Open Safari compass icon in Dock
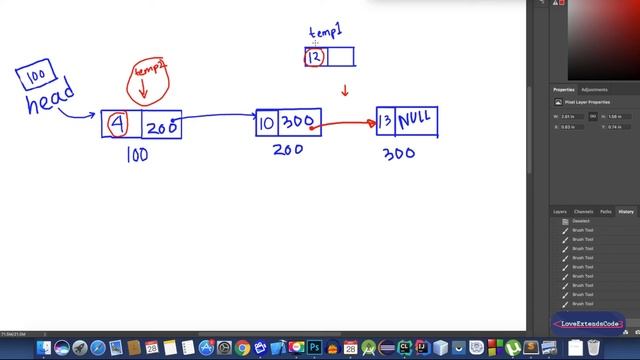The image size is (640, 360). point(98,348)
